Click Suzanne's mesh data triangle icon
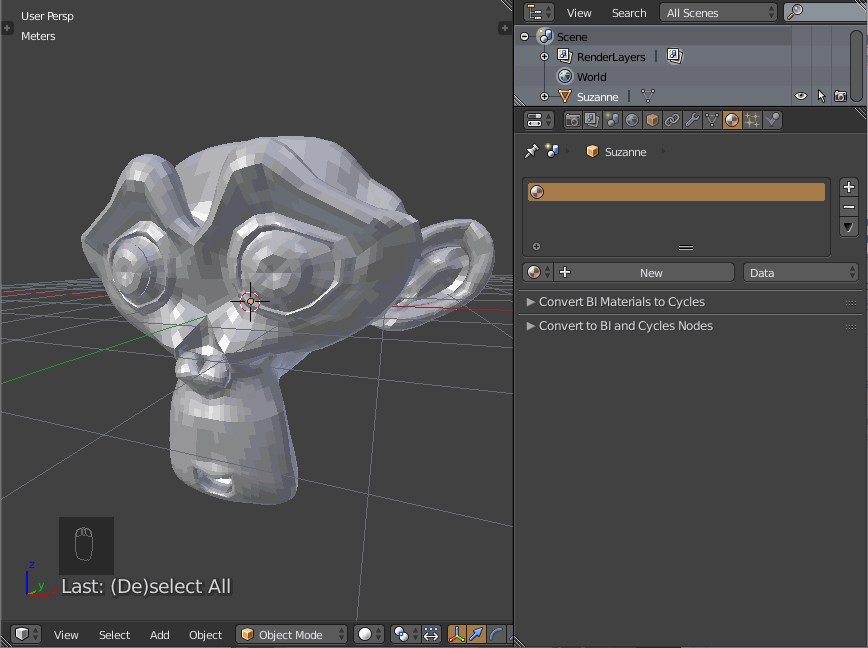Screen dimensions: 868x648 [648, 96]
